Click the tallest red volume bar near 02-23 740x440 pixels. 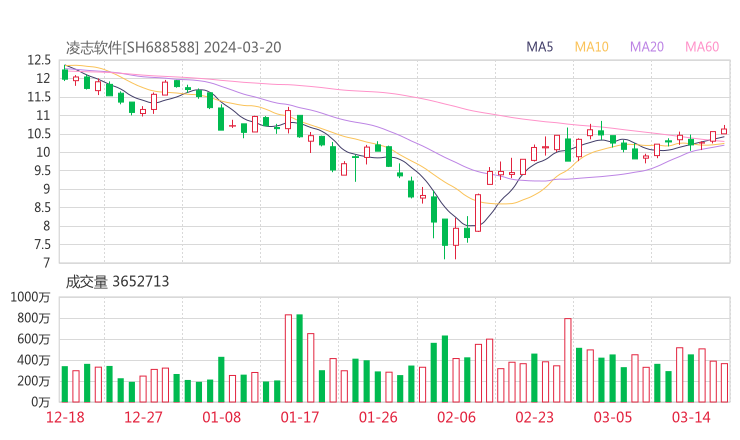[x=568, y=360]
